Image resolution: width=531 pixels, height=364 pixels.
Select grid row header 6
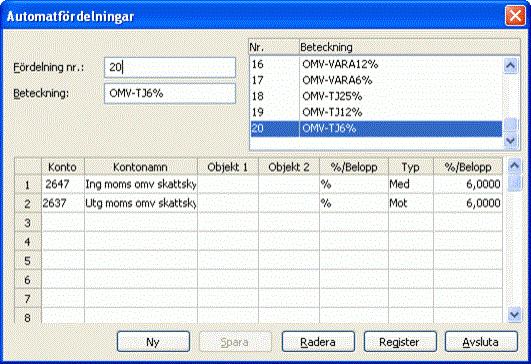[28, 279]
